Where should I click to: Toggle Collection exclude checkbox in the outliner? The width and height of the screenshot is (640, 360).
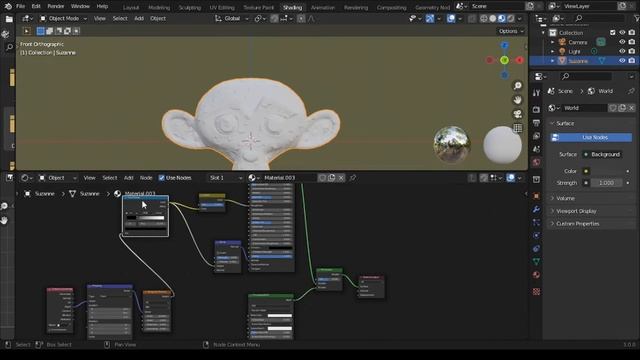coord(613,33)
